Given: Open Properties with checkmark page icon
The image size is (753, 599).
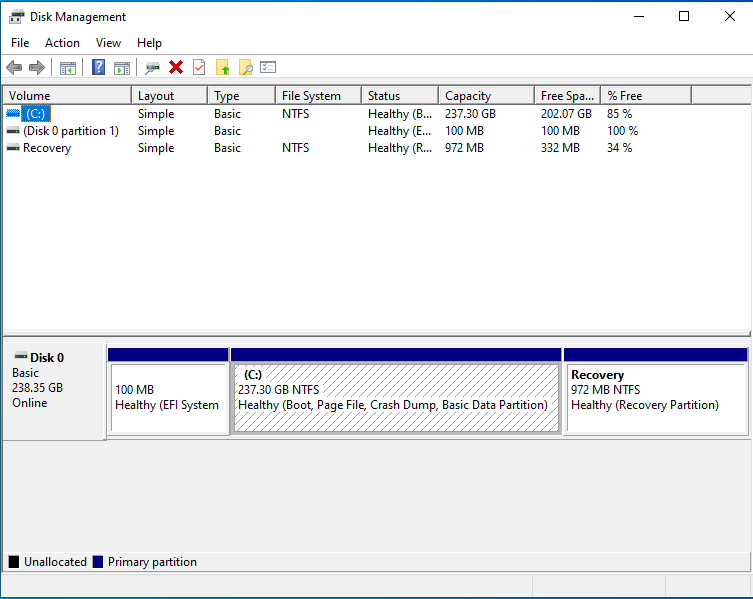Looking at the screenshot, I should (x=199, y=67).
